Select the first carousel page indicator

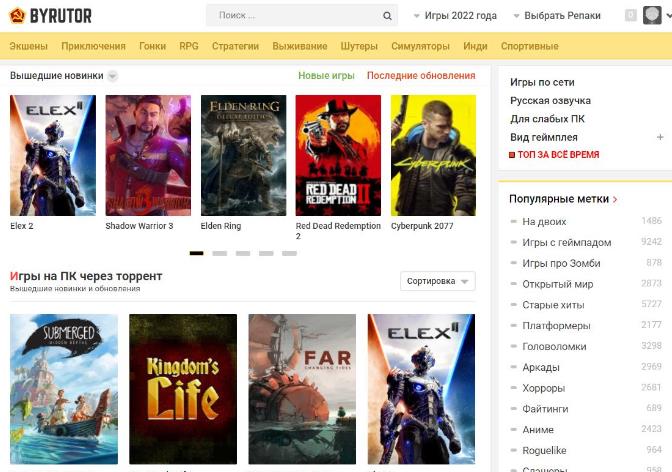tap(196, 253)
